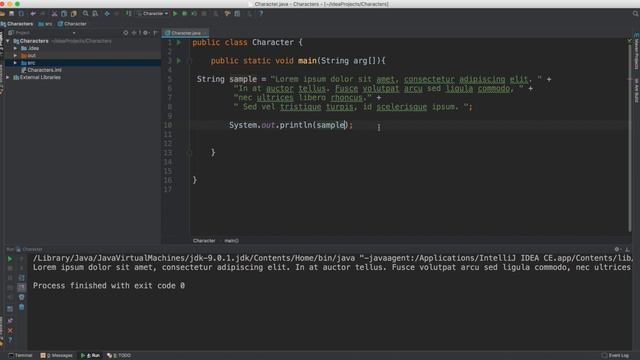Open Project panel settings gear
The width and height of the screenshot is (640, 360).
click(x=146, y=33)
